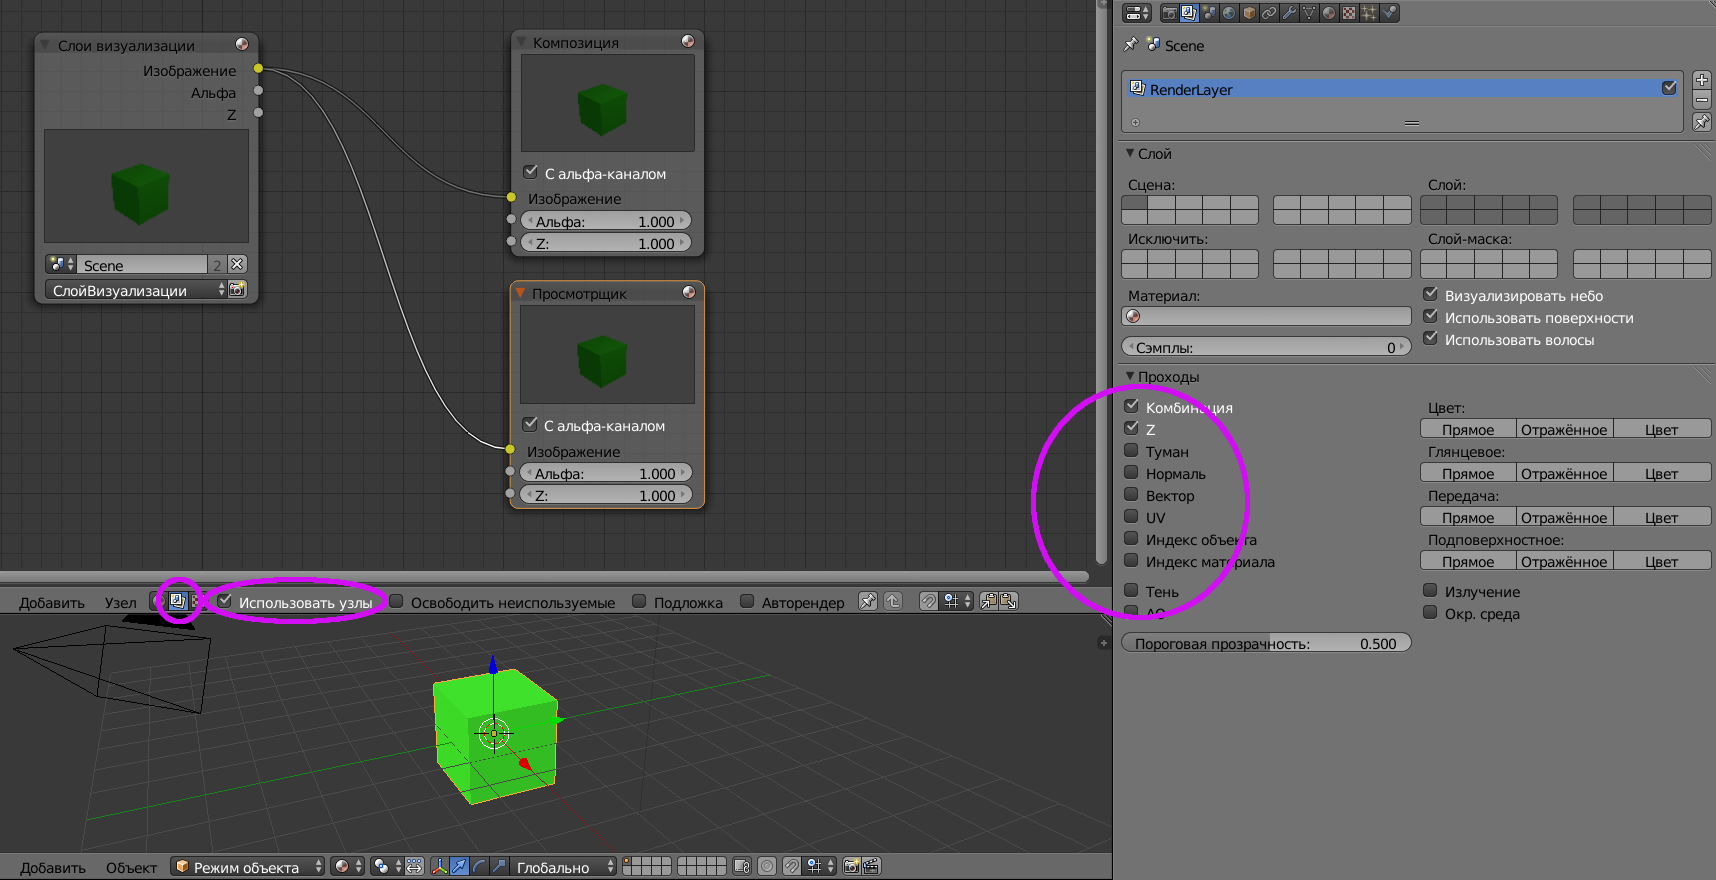The width and height of the screenshot is (1716, 880).
Task: Open the Particles properties tab (sparkles icon)
Action: pyautogui.click(x=1369, y=13)
